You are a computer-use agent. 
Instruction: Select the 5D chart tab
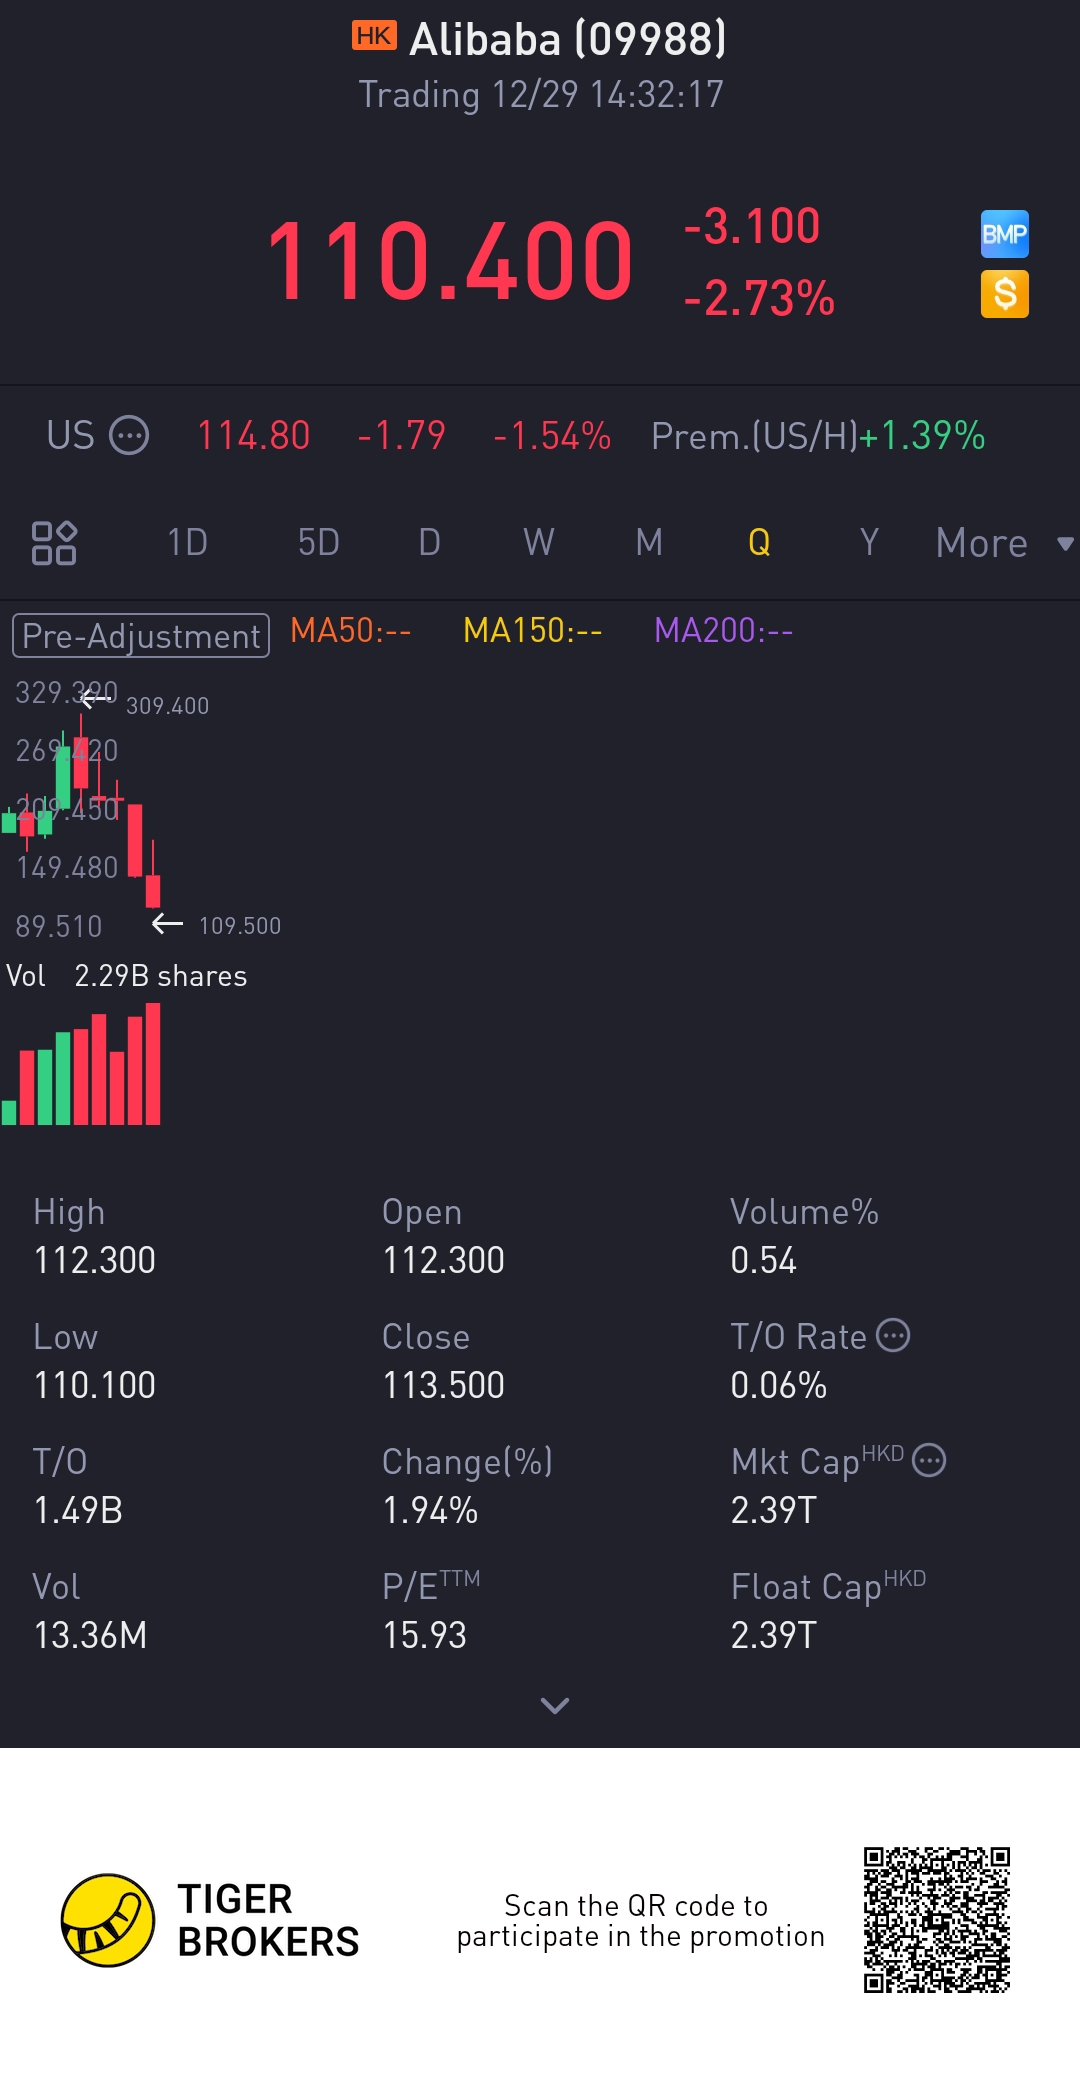click(x=319, y=543)
